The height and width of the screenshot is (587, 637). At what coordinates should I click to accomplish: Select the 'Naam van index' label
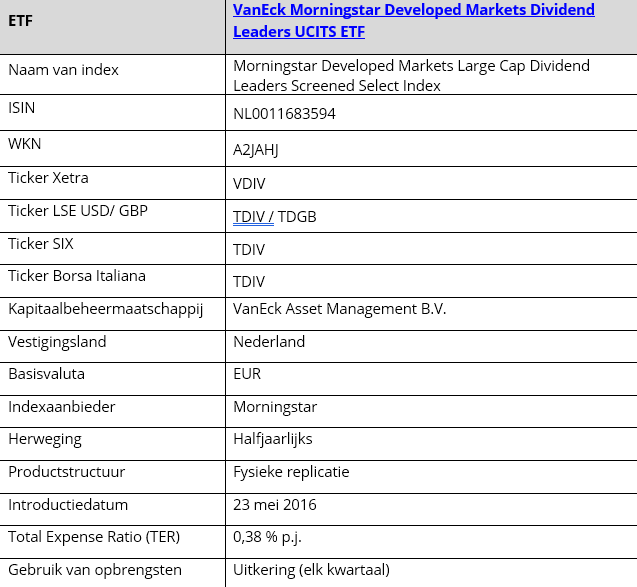(x=63, y=70)
